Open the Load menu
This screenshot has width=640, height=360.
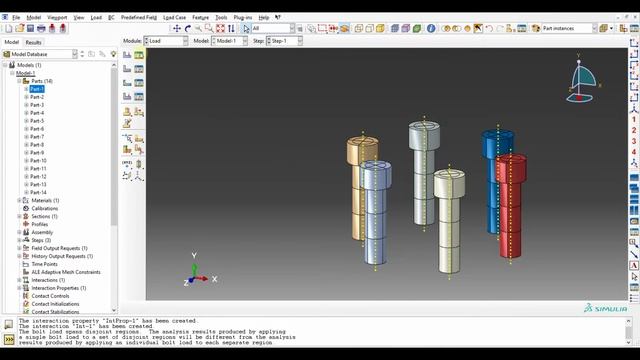tap(96, 18)
